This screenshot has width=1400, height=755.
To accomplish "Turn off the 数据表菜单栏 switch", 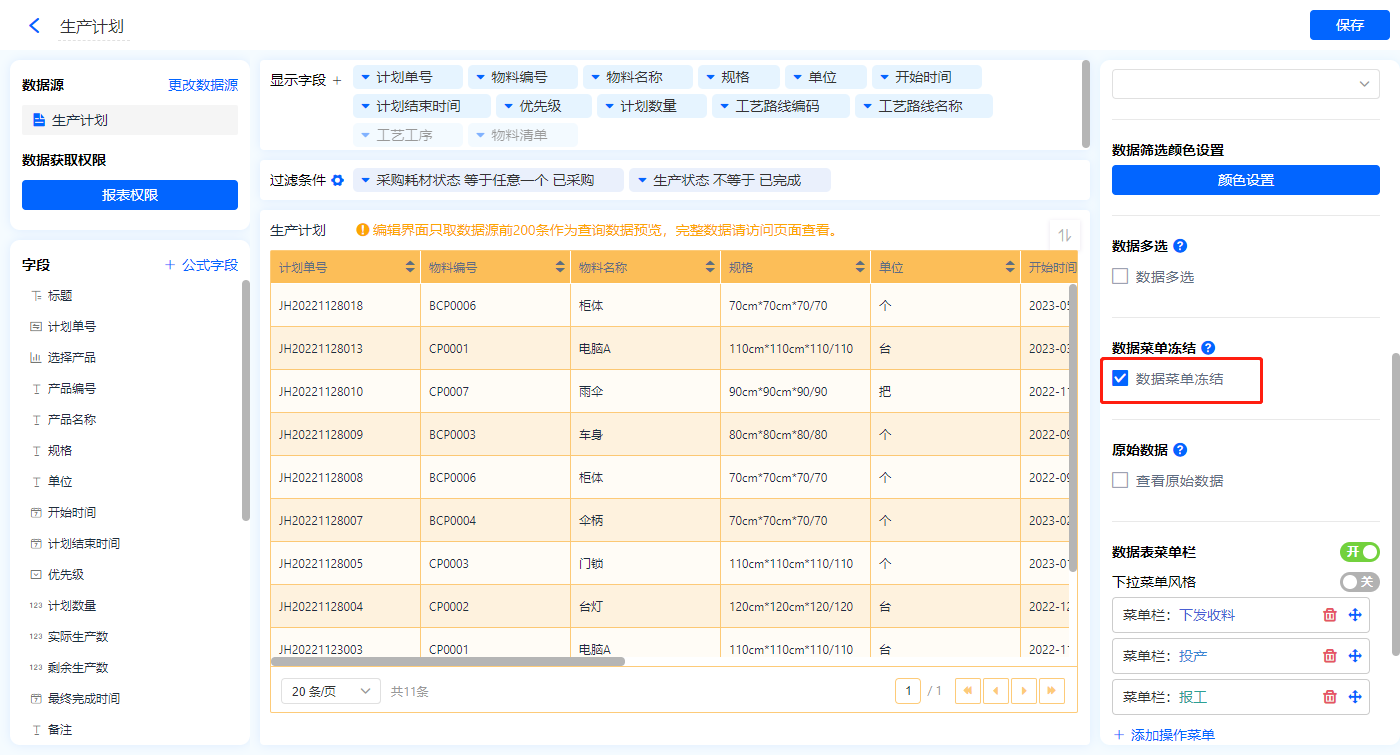I will tap(1359, 552).
